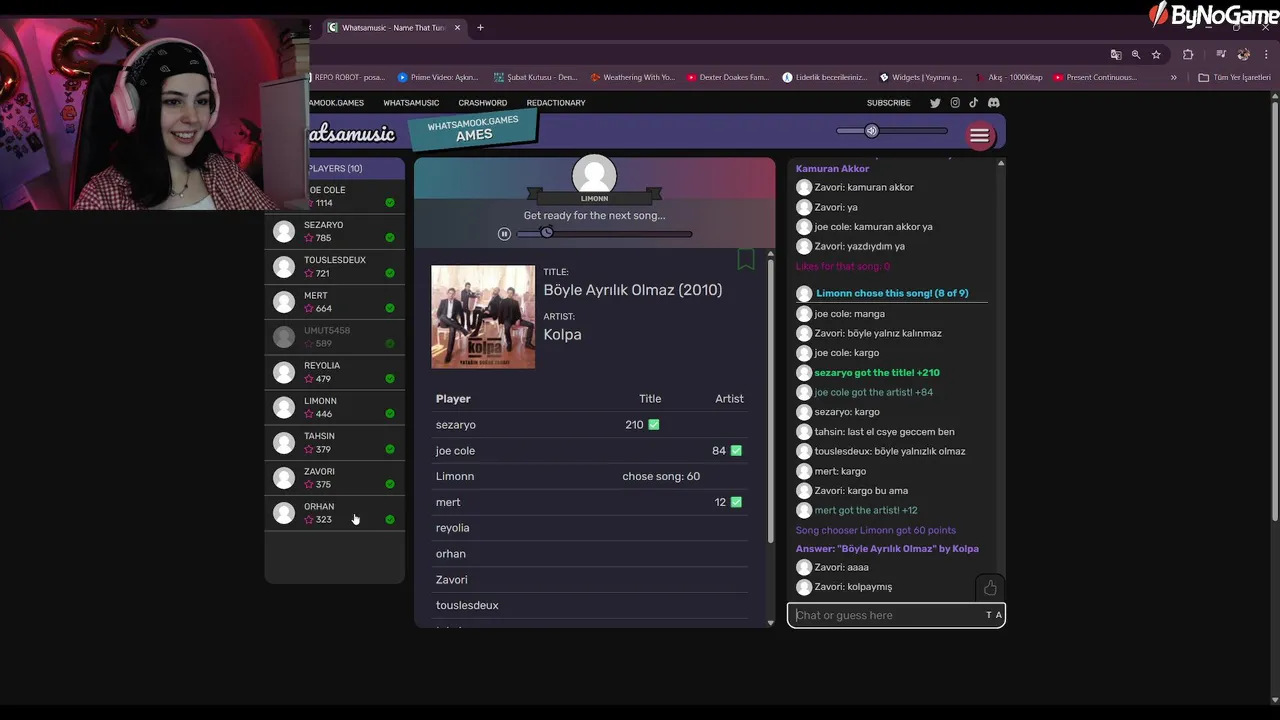Open the hamburger menu button
The width and height of the screenshot is (1280, 720).
click(x=979, y=135)
